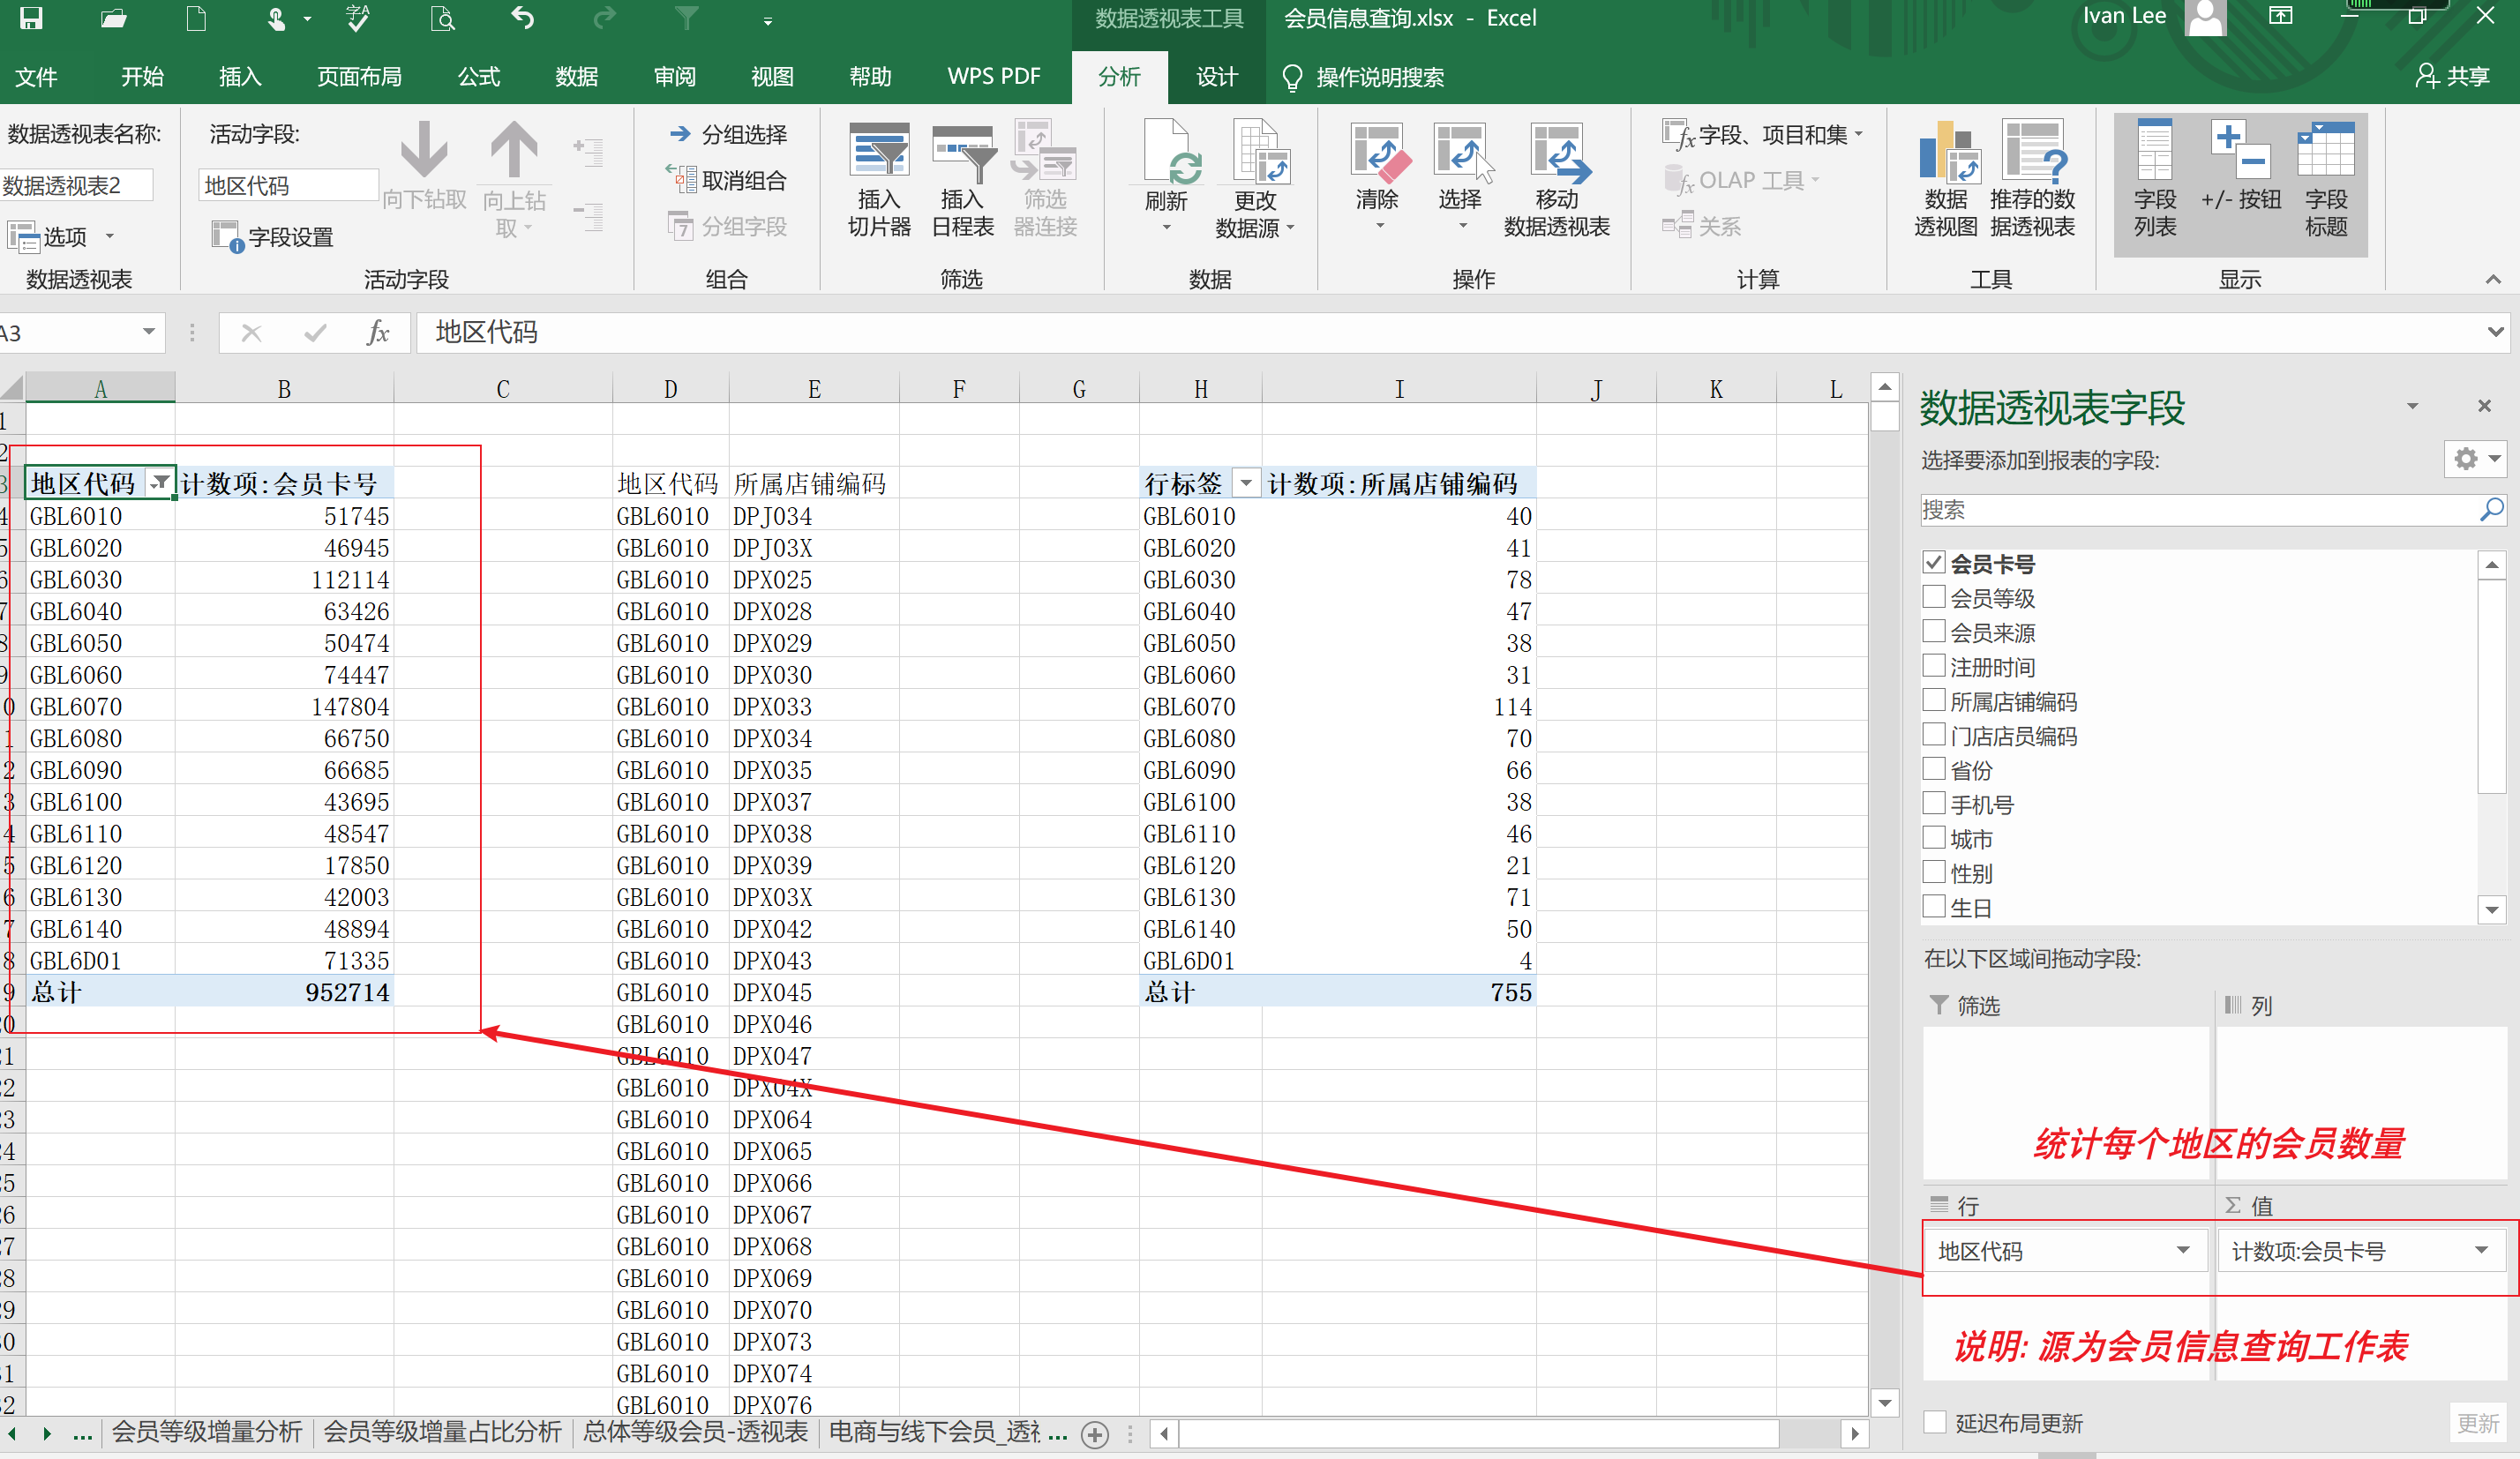Click the Undo arrow icon

[x=522, y=18]
